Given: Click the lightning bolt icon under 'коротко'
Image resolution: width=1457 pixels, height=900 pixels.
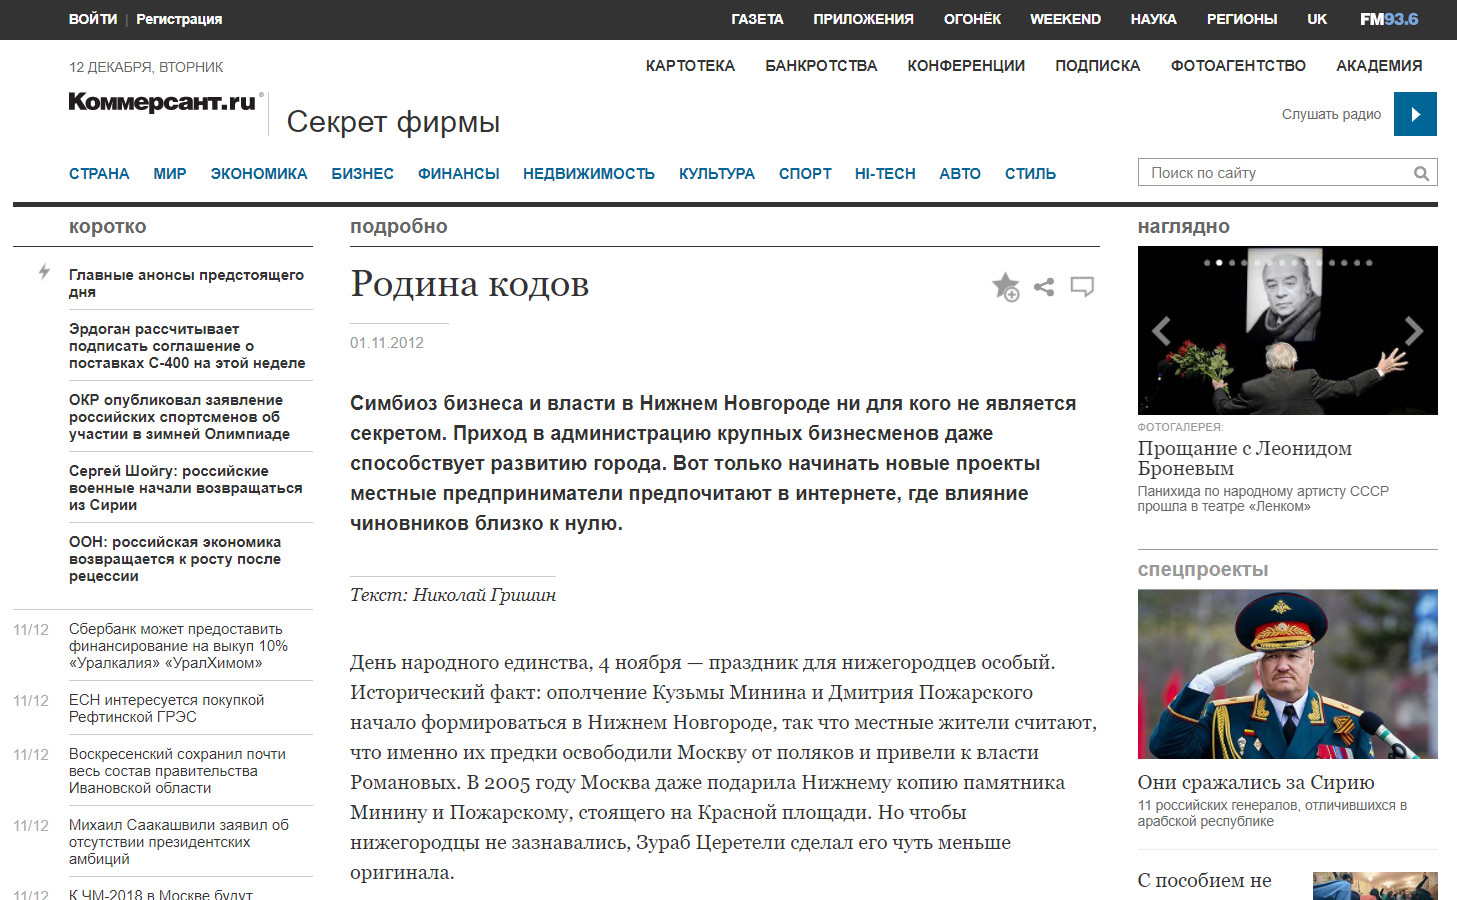Looking at the screenshot, I should [44, 271].
